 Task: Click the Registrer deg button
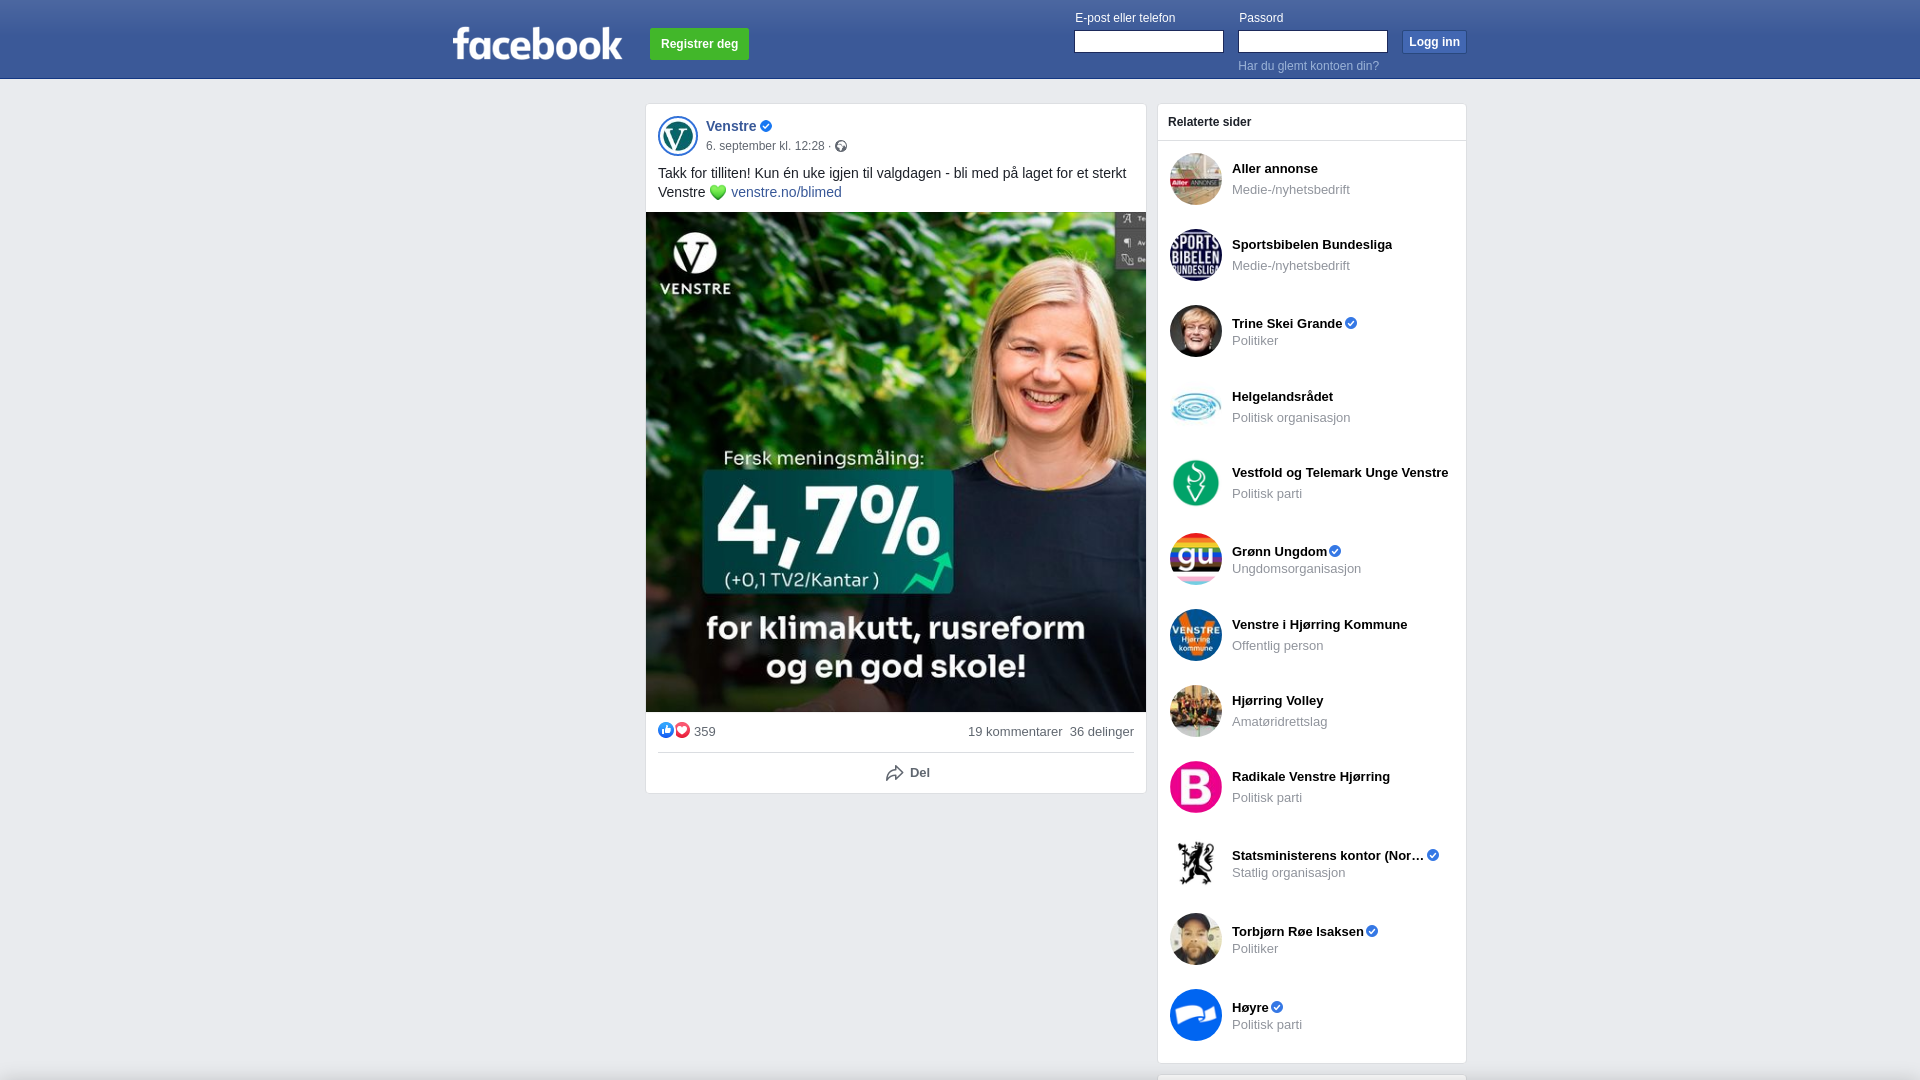coord(699,44)
